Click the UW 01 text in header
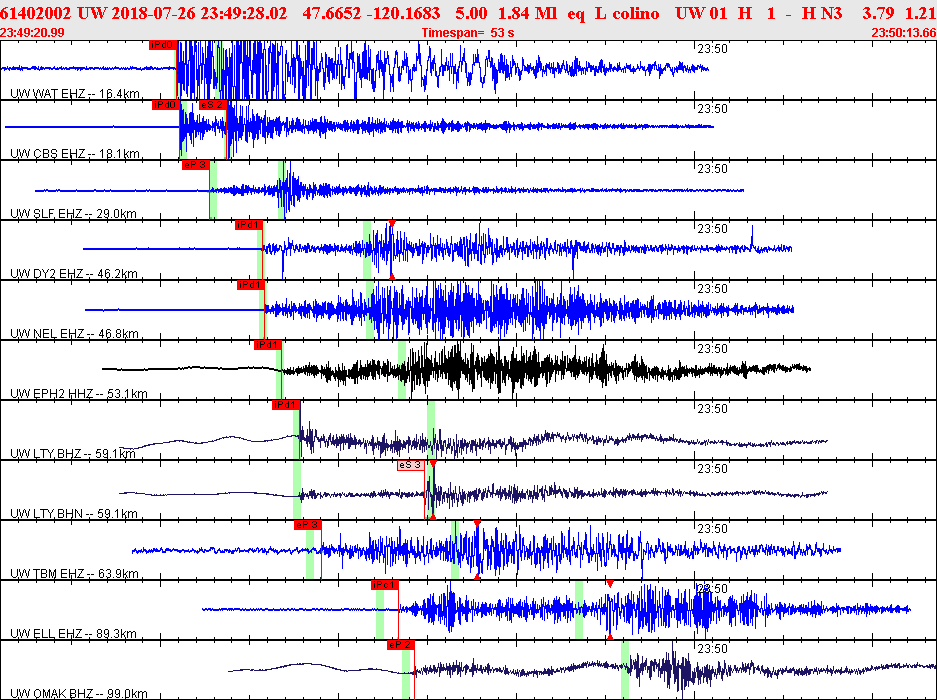 pos(701,13)
